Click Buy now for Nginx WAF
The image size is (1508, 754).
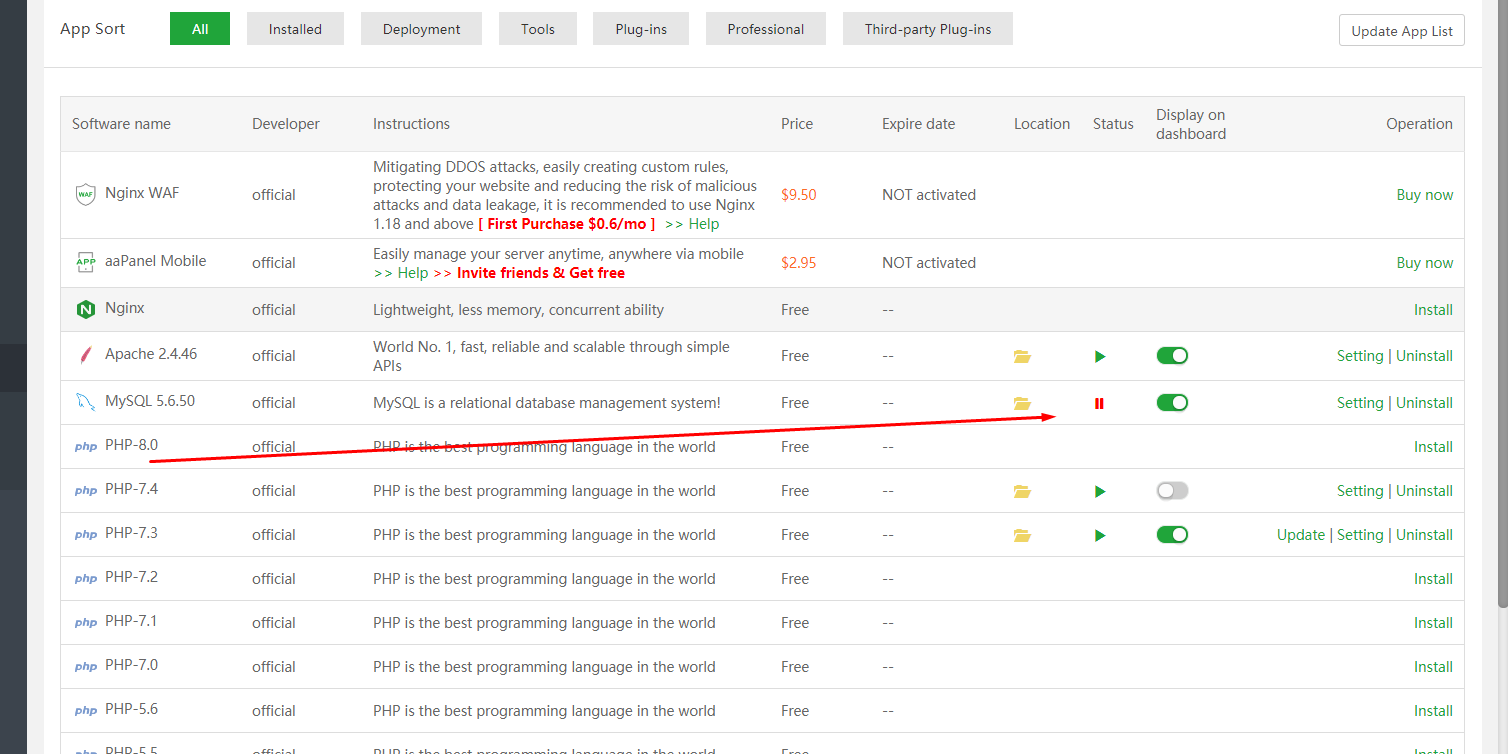tap(1425, 195)
